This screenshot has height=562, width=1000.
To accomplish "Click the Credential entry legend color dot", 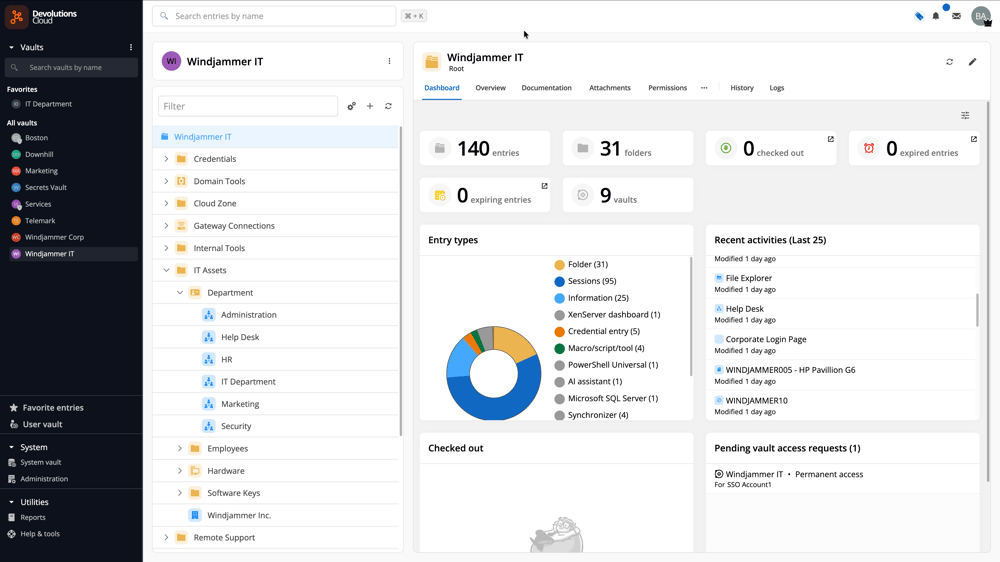I will [559, 332].
